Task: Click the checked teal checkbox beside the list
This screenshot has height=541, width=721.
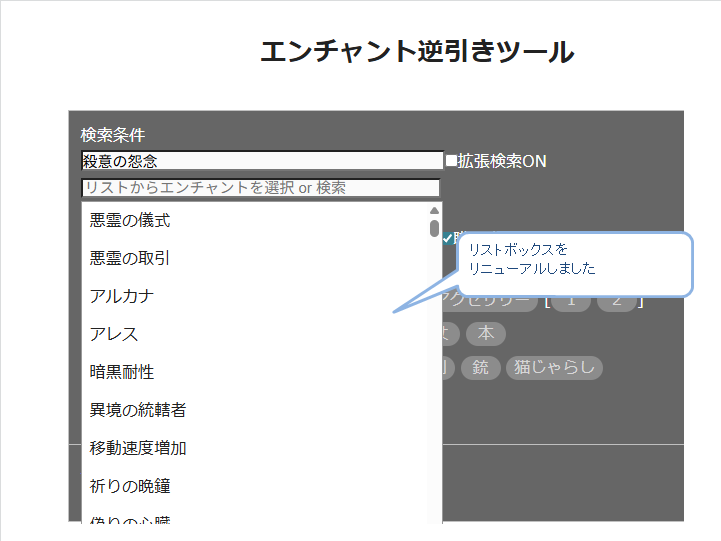Action: coord(448,237)
